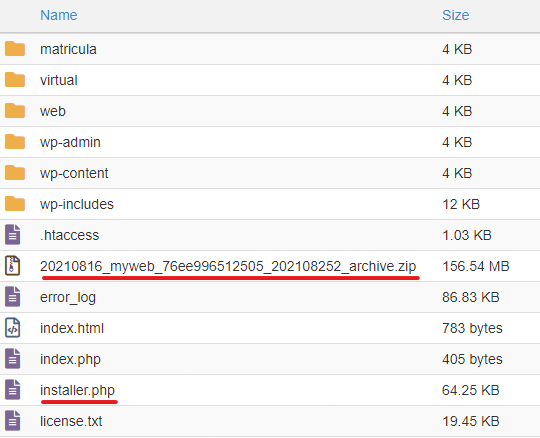Click the installer.php file icon
Viewport: 540px width, 438px height.
tap(12, 389)
